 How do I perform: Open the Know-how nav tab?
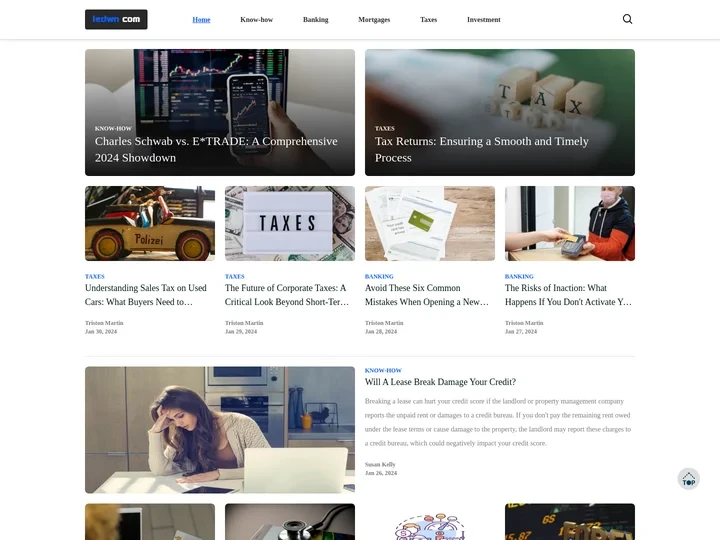tap(256, 20)
